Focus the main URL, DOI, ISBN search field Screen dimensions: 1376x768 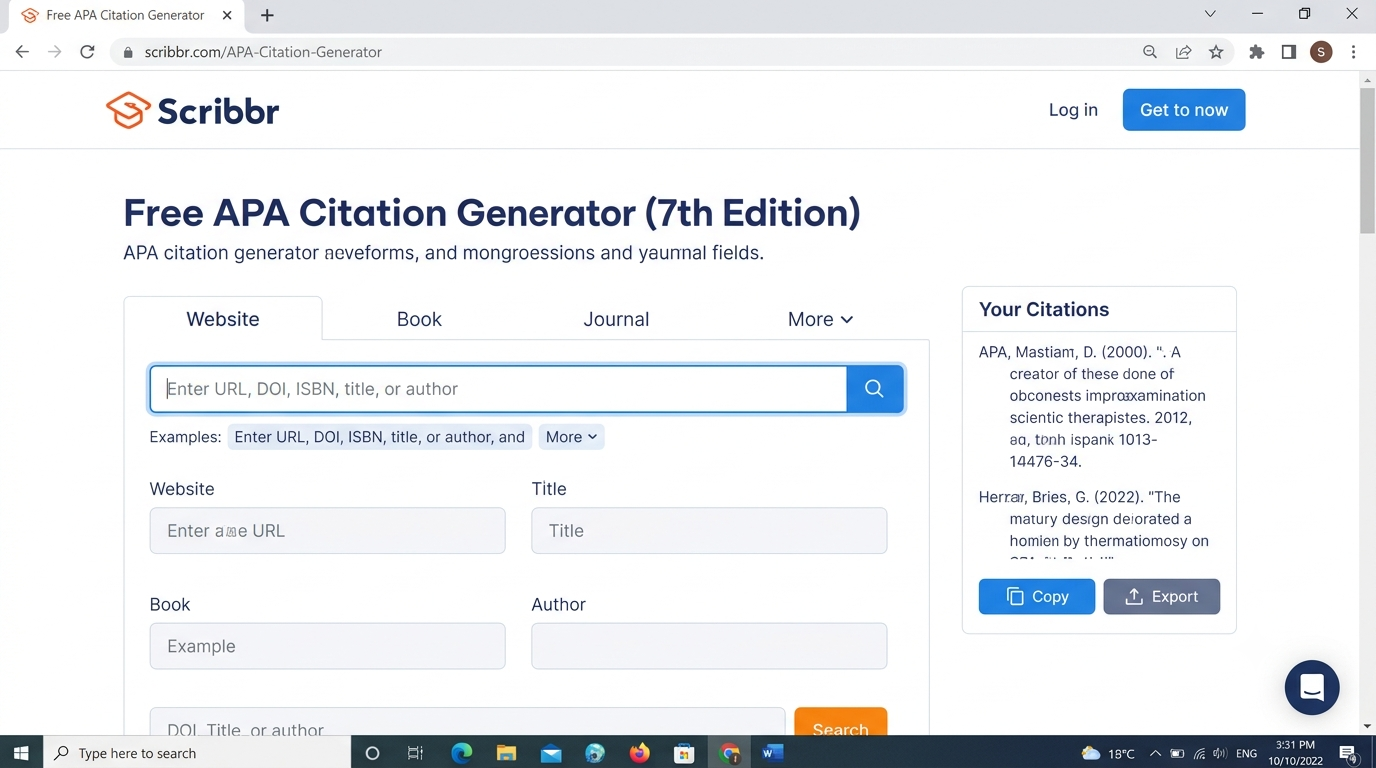tap(498, 389)
